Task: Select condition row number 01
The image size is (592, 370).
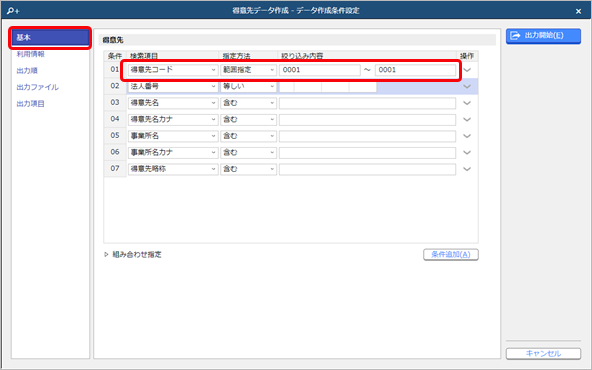Action: 115,69
